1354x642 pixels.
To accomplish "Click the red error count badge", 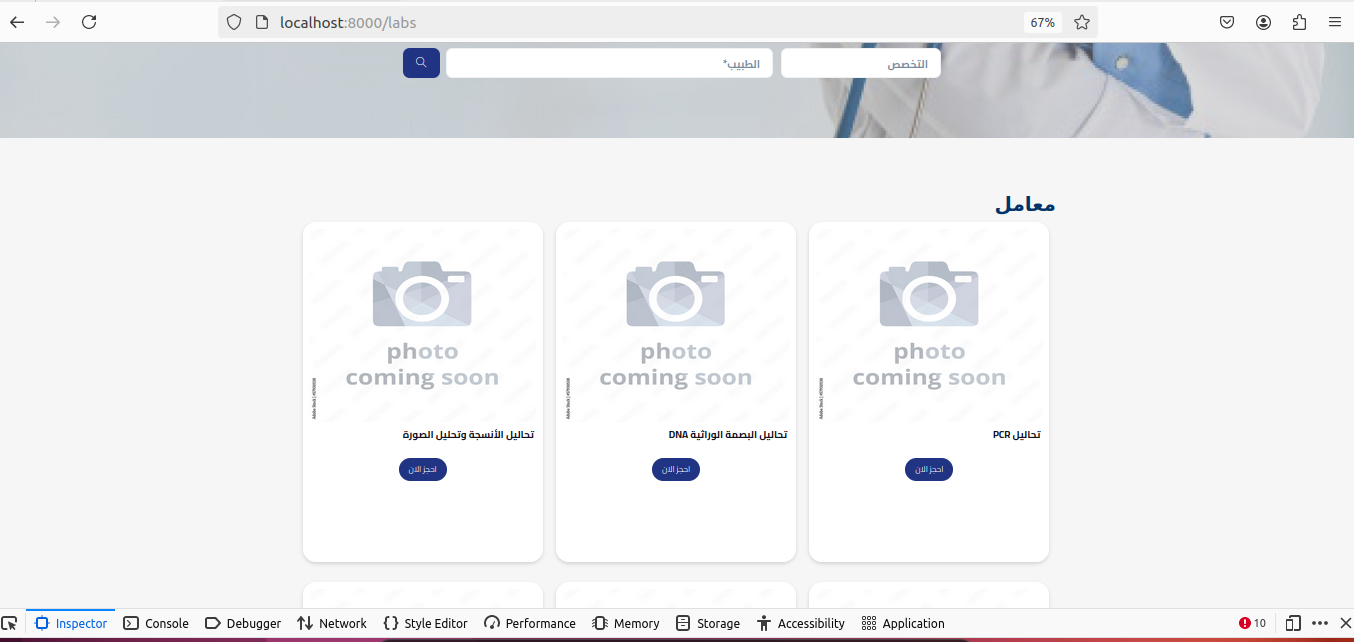I will 1252,623.
